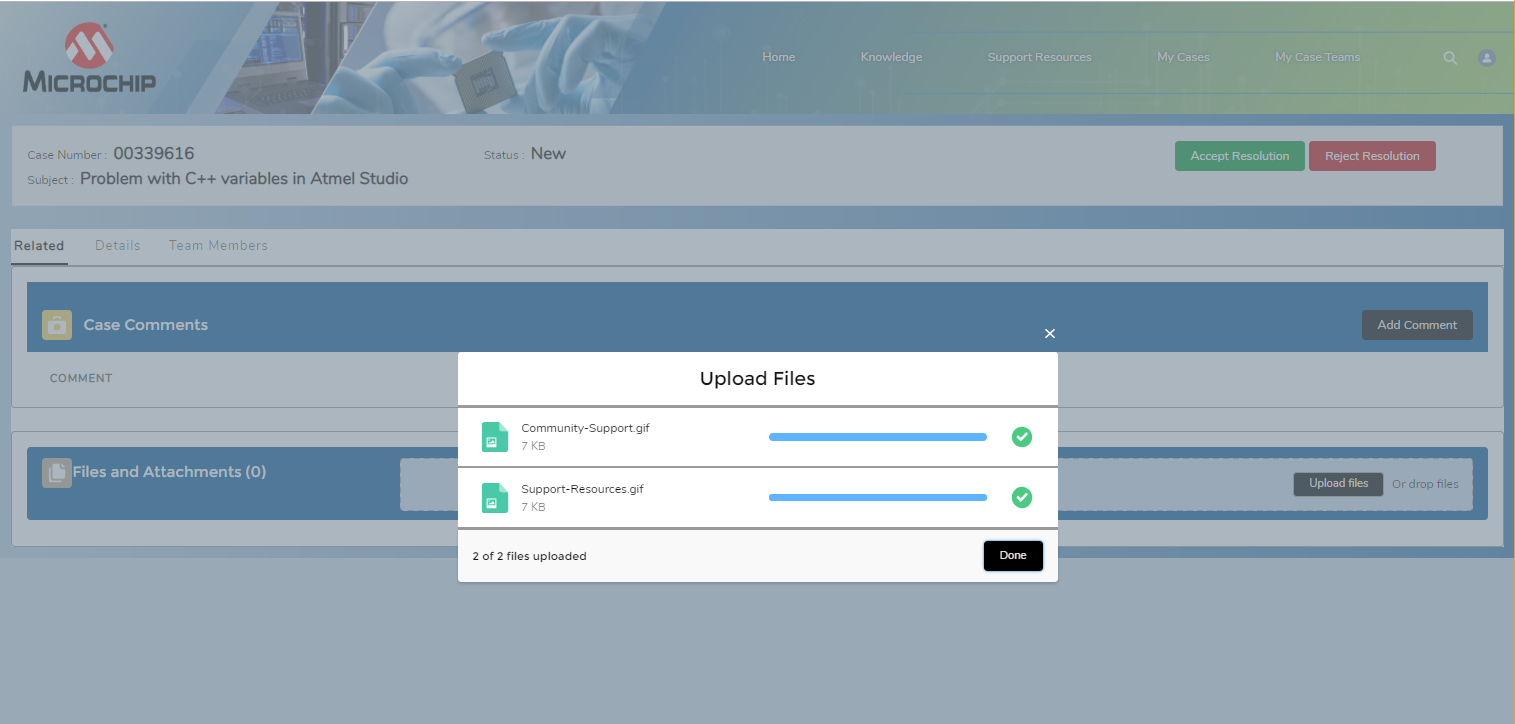The image size is (1515, 724).
Task: Open My Case Teams in navigation
Action: 1317,57
